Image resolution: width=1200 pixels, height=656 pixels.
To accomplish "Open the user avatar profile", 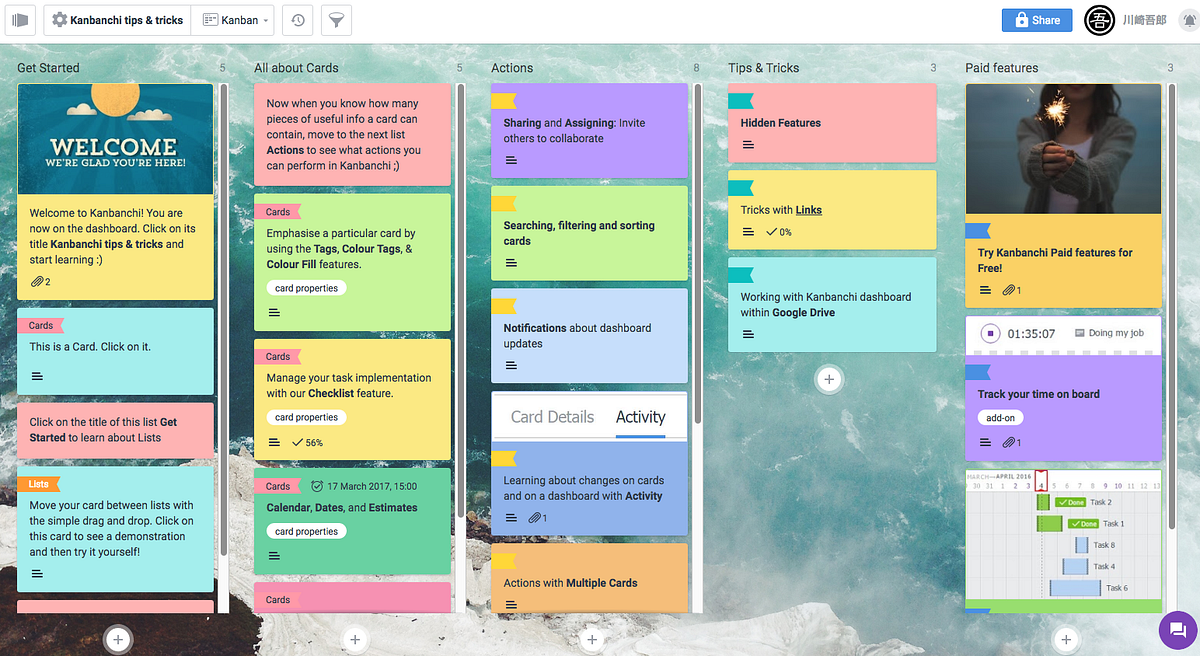I will click(1099, 20).
